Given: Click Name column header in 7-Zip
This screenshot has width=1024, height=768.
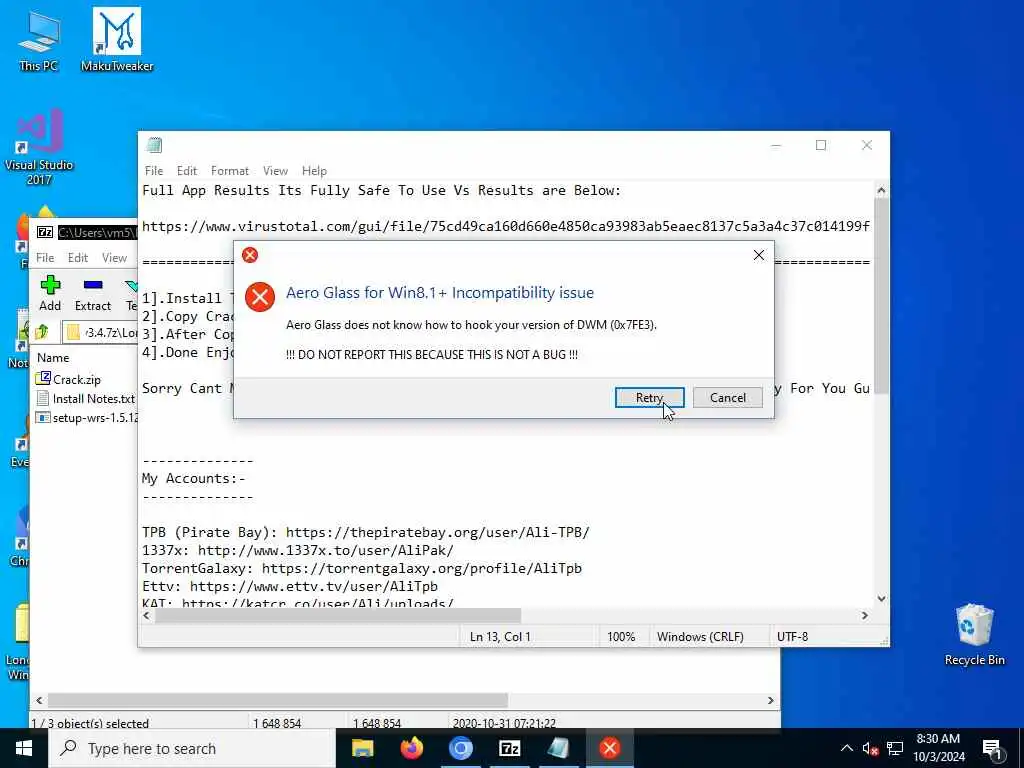Looking at the screenshot, I should (53, 358).
